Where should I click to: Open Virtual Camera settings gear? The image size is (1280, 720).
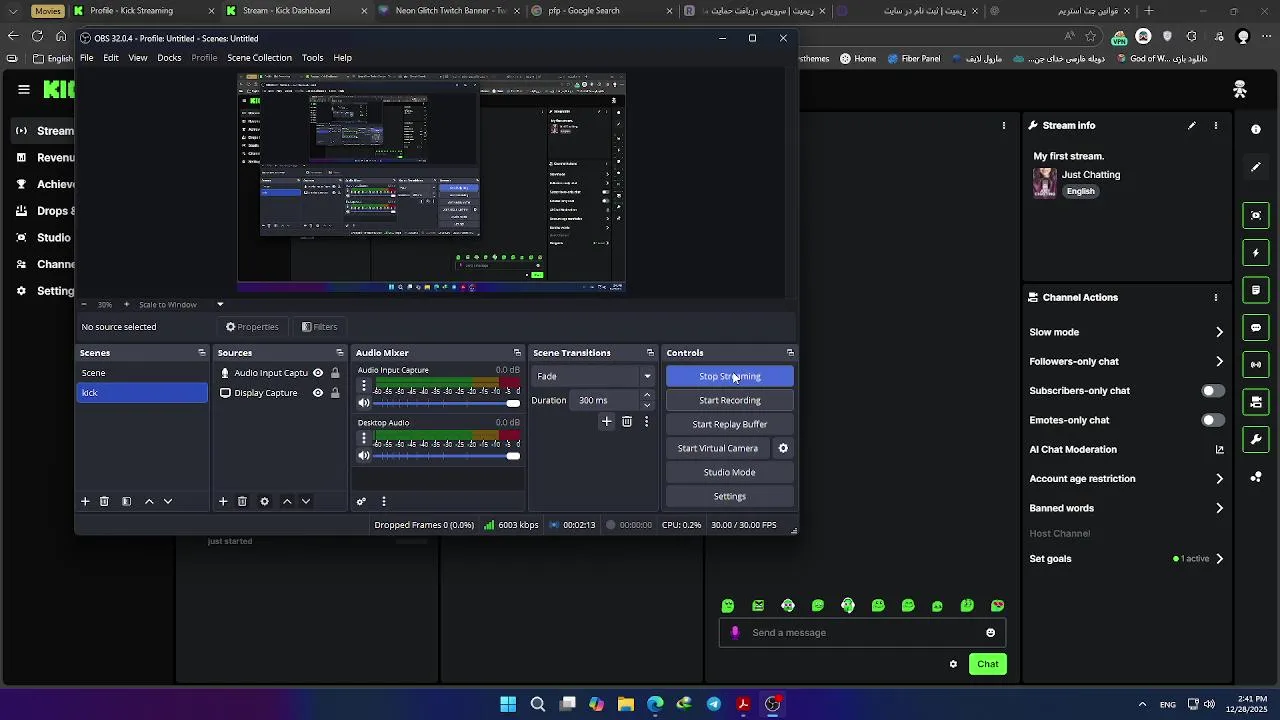click(x=783, y=448)
